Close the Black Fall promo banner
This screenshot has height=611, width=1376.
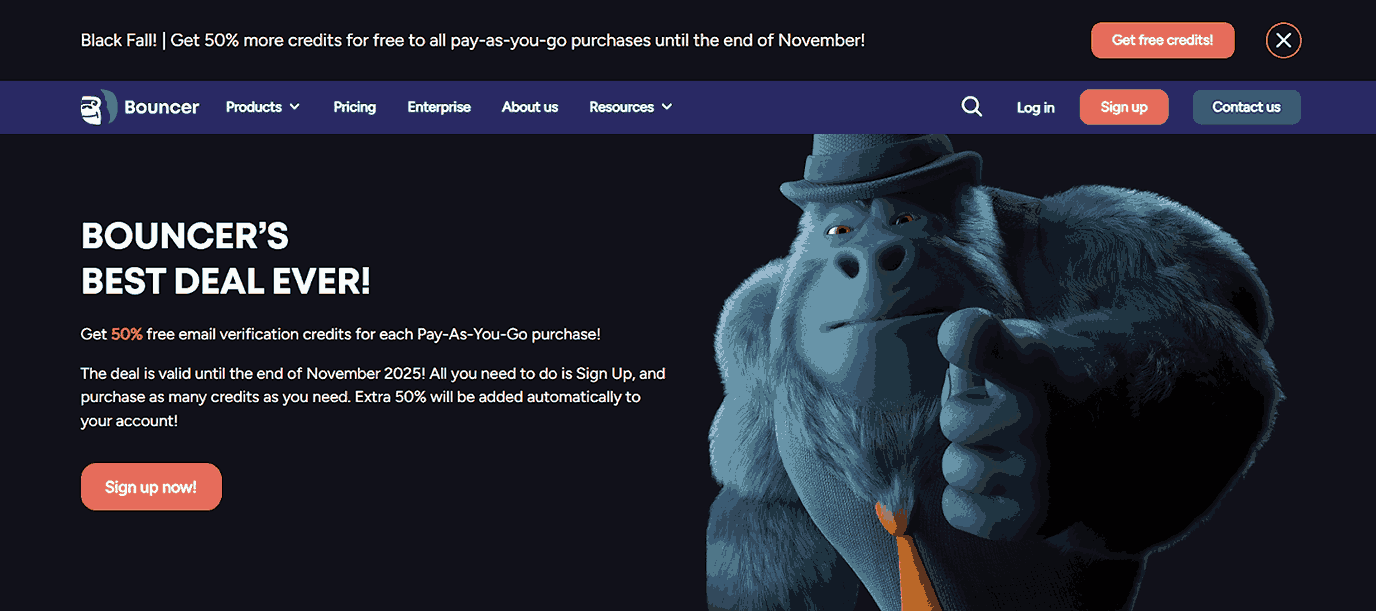click(x=1283, y=40)
